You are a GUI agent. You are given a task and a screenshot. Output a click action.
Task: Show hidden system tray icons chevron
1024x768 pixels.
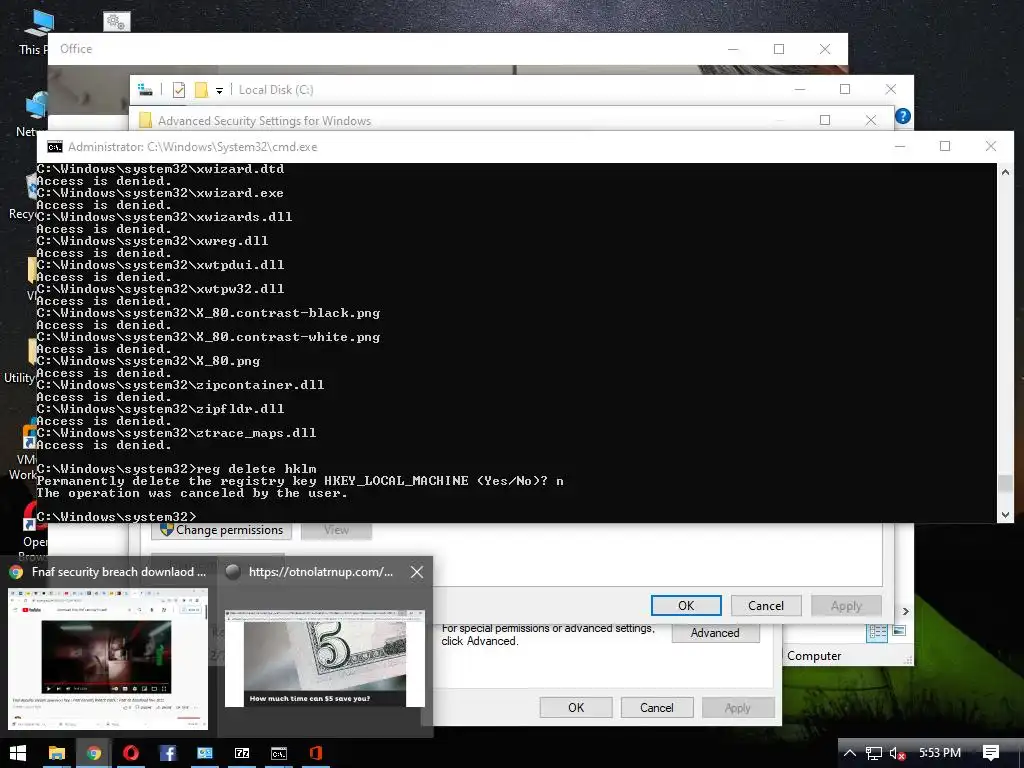point(850,753)
